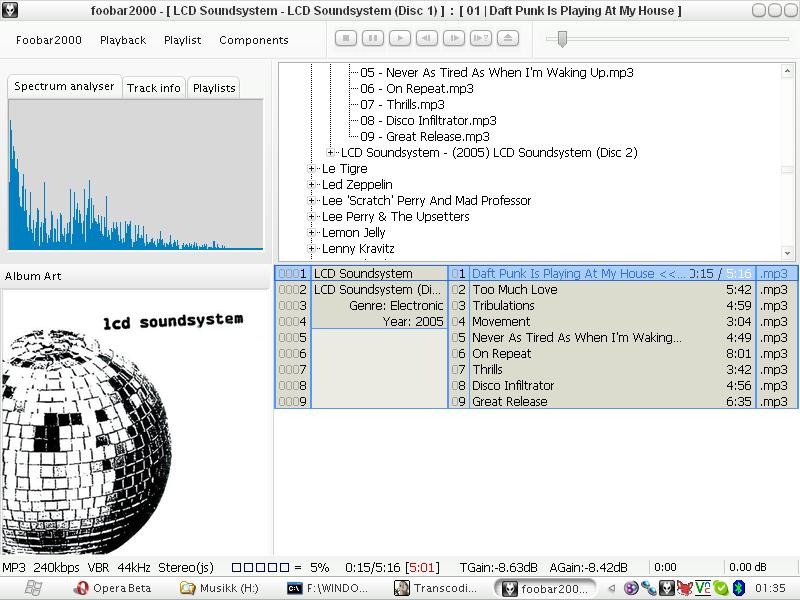Click the Eject/Open button in the toolbar
The width and height of the screenshot is (800, 600).
click(x=508, y=38)
